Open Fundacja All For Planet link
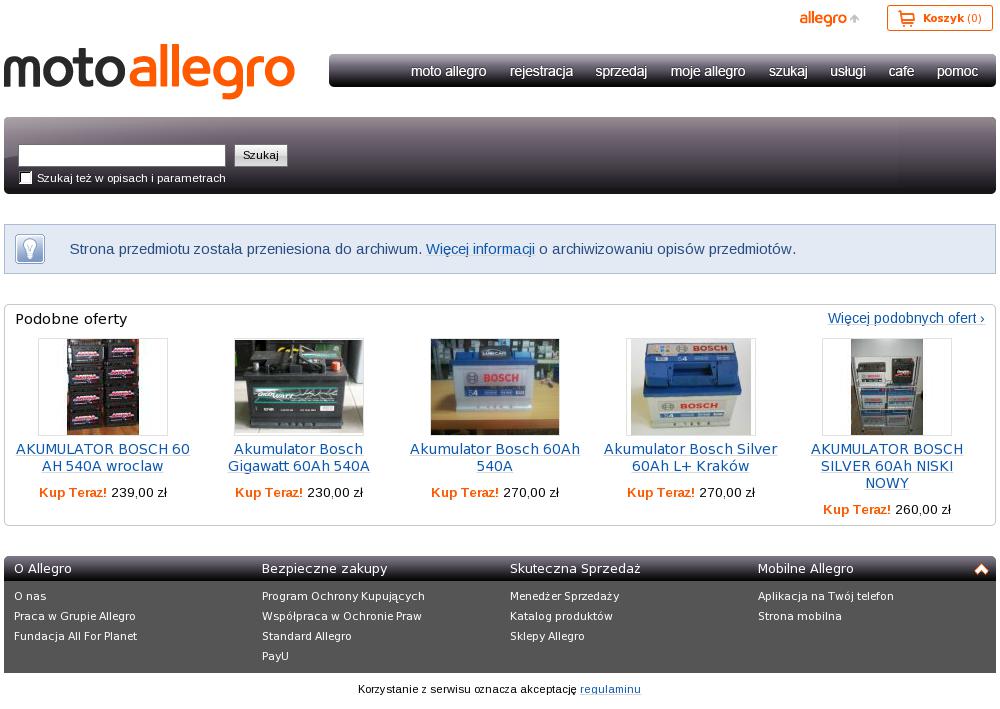Viewport: 1000px width, 709px height. [75, 636]
